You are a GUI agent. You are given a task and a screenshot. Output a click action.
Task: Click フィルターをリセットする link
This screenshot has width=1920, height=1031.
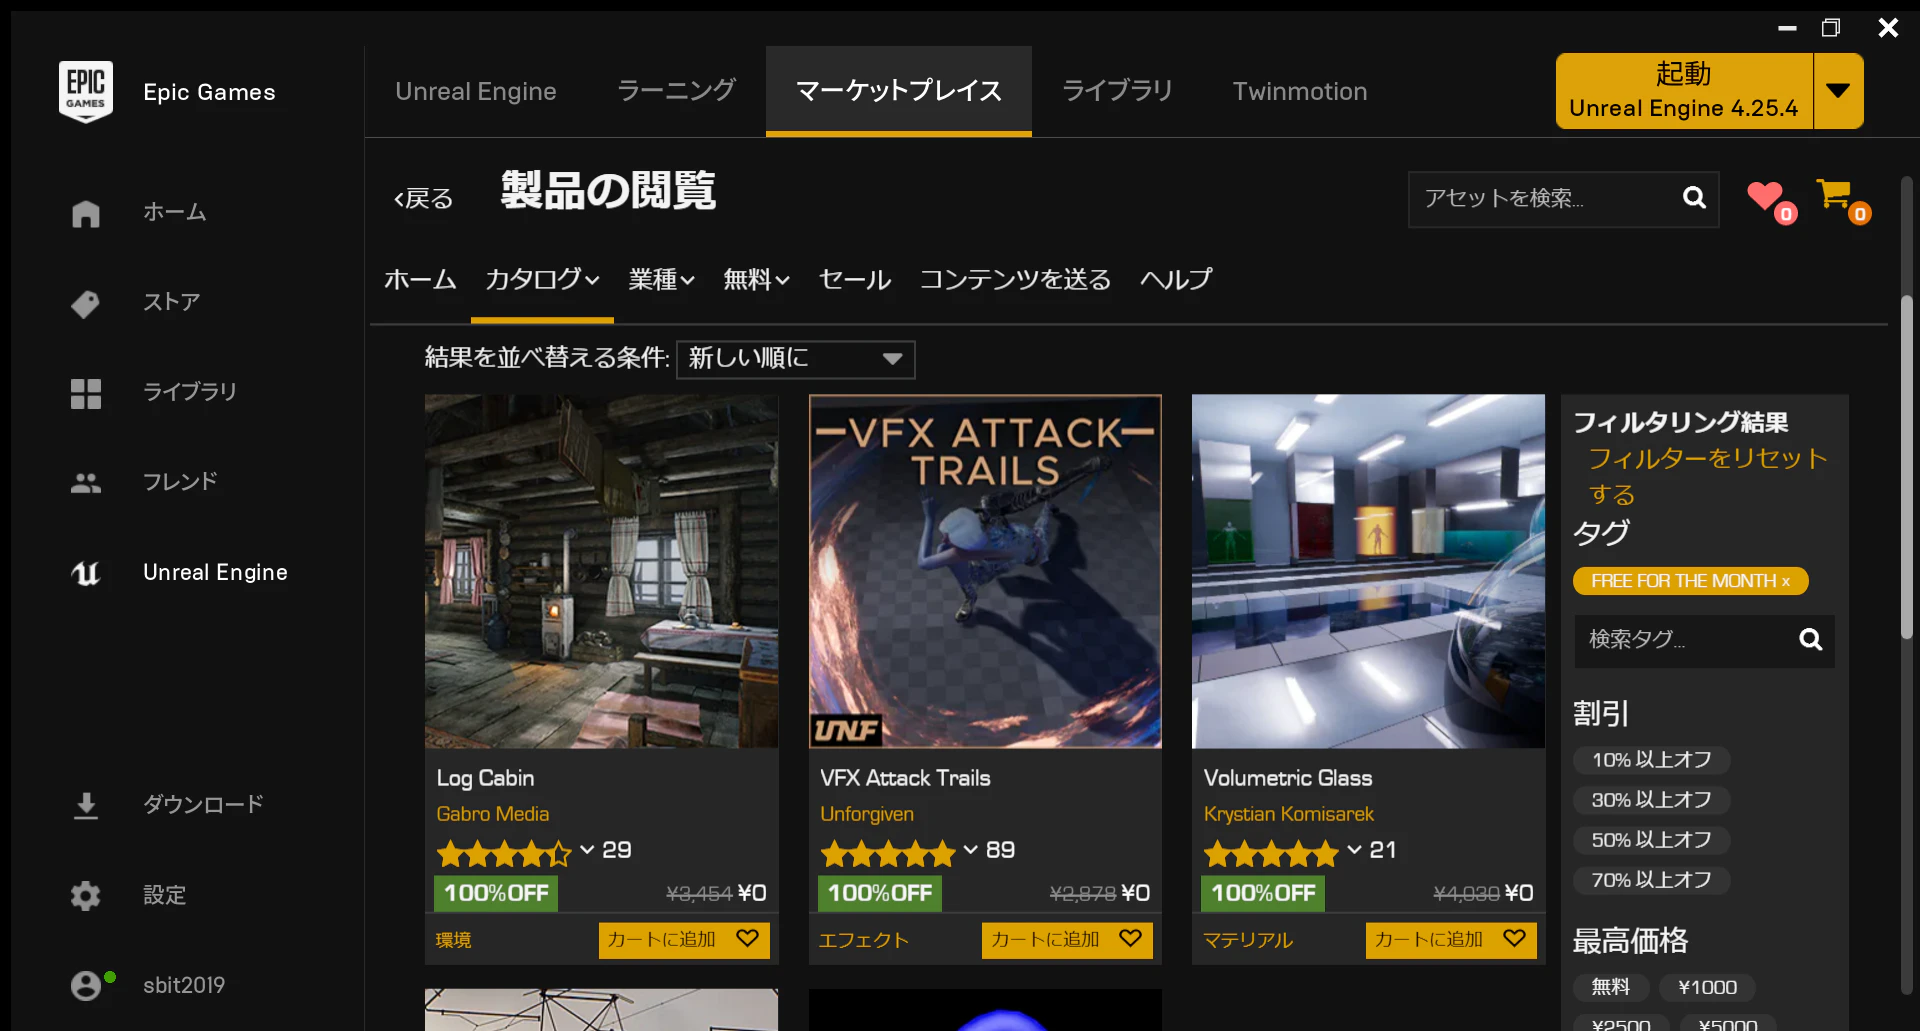(1707, 476)
